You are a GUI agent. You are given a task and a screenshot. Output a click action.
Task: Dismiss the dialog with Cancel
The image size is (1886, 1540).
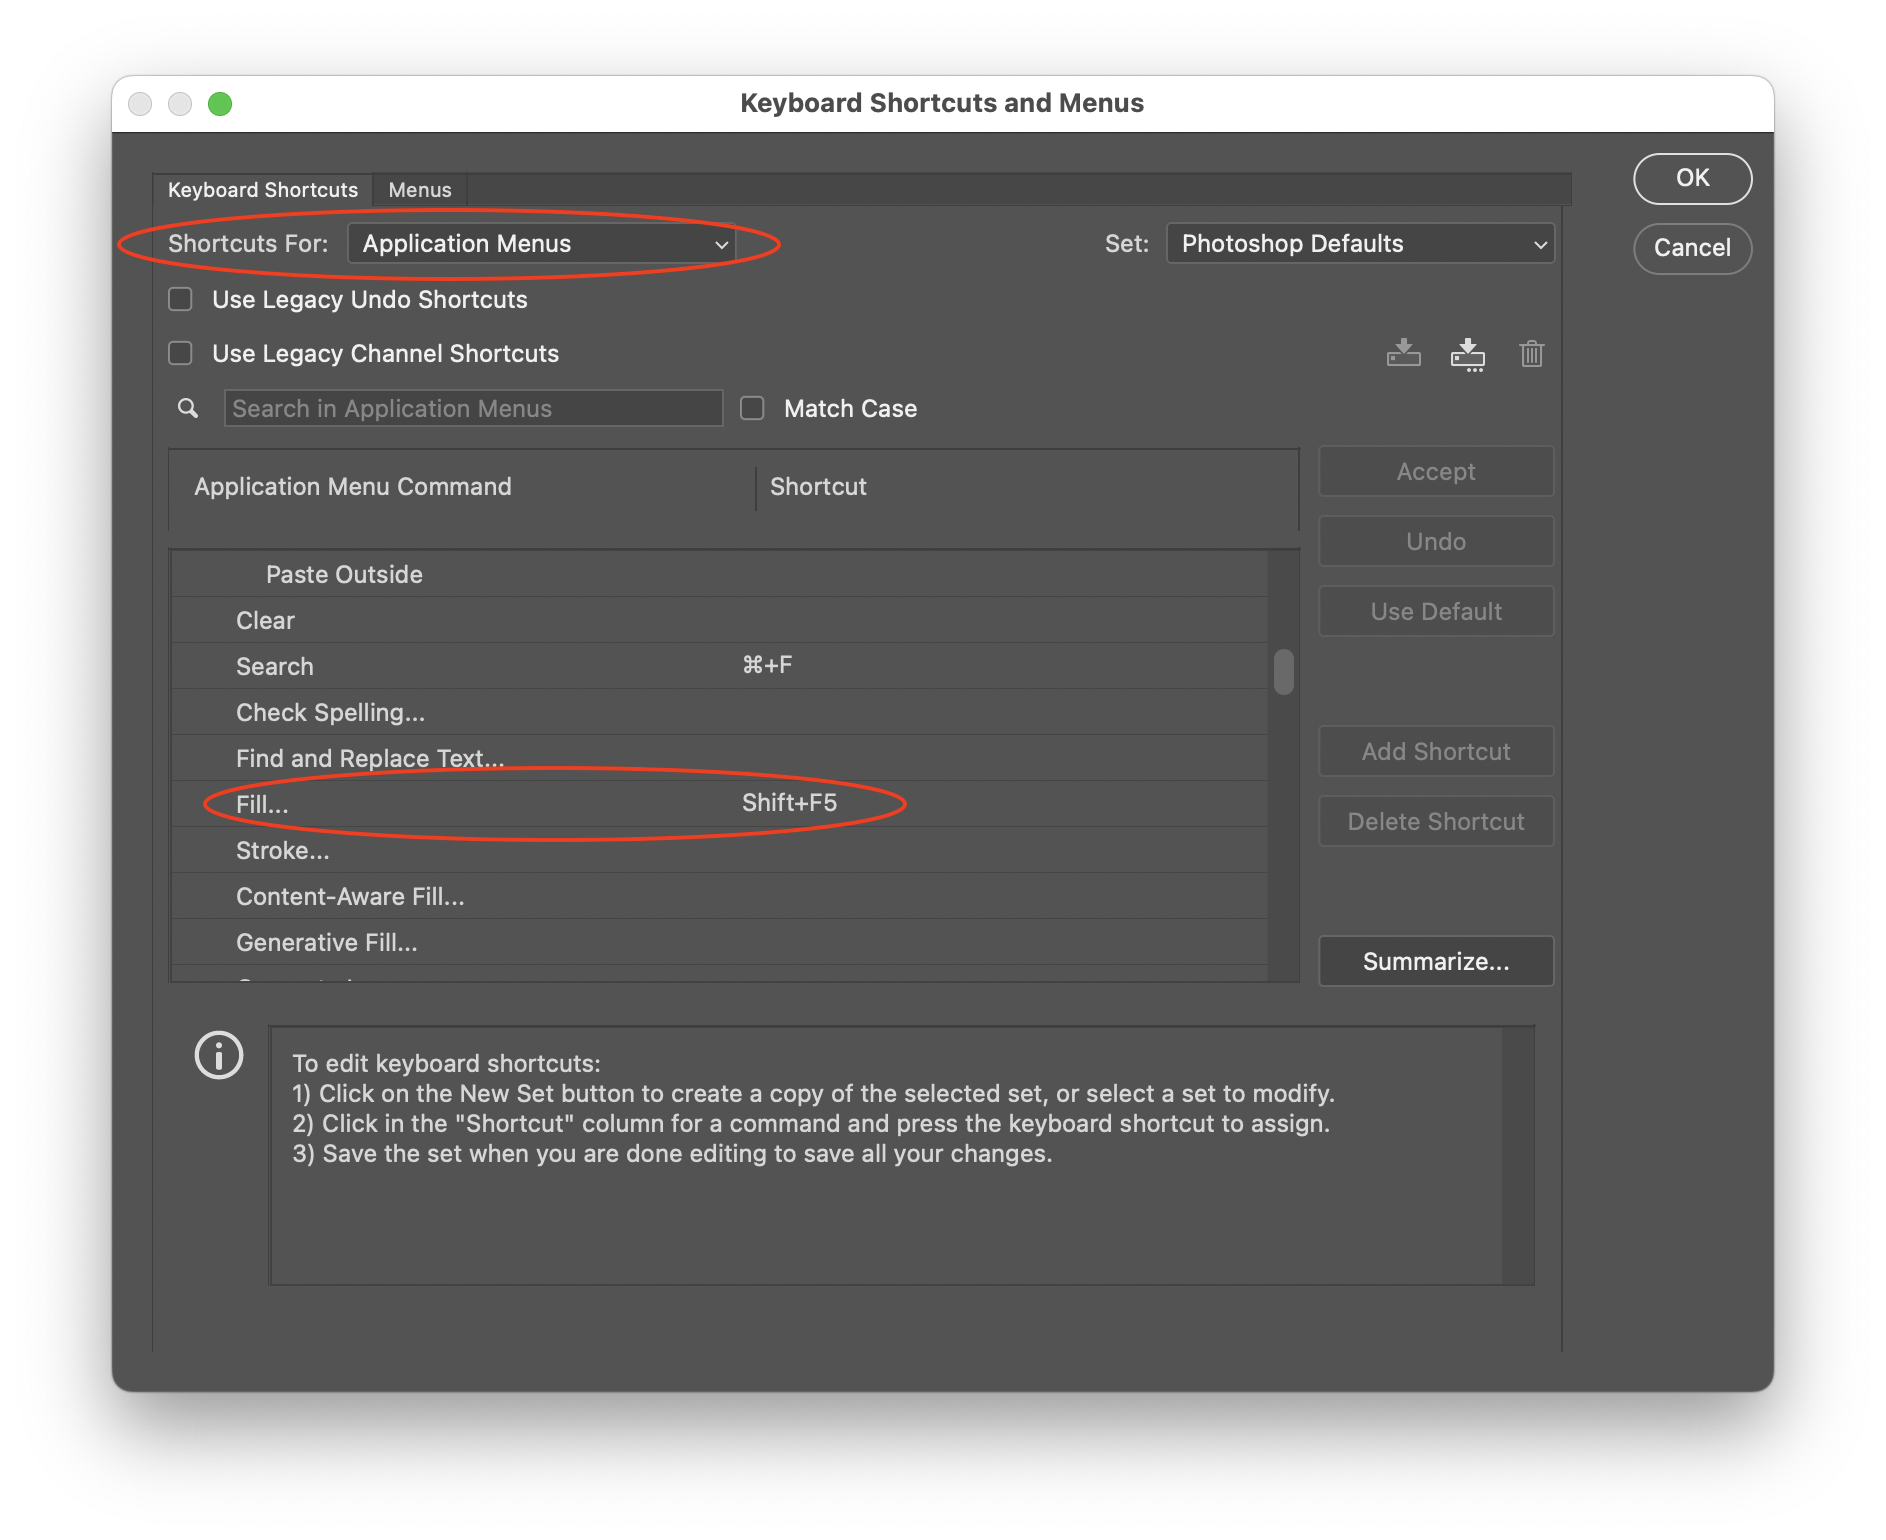1692,248
